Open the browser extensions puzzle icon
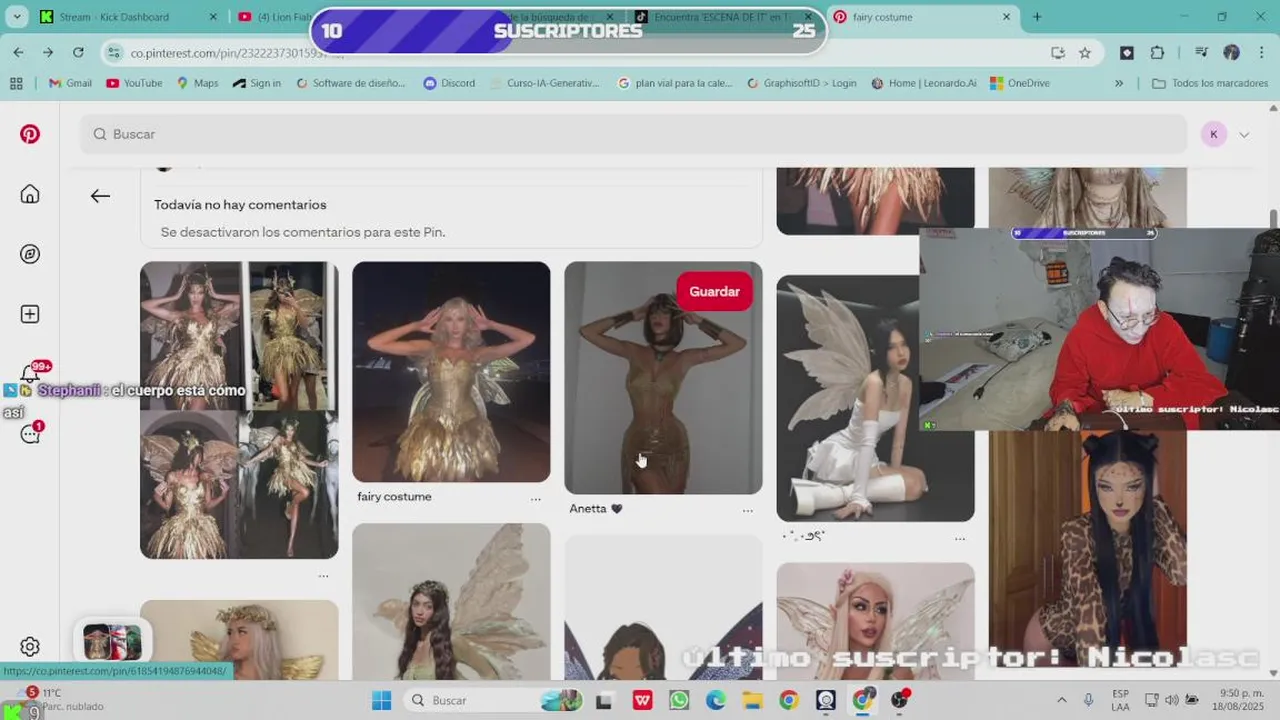Screen dimensions: 1280x720 pyautogui.click(x=1157, y=53)
